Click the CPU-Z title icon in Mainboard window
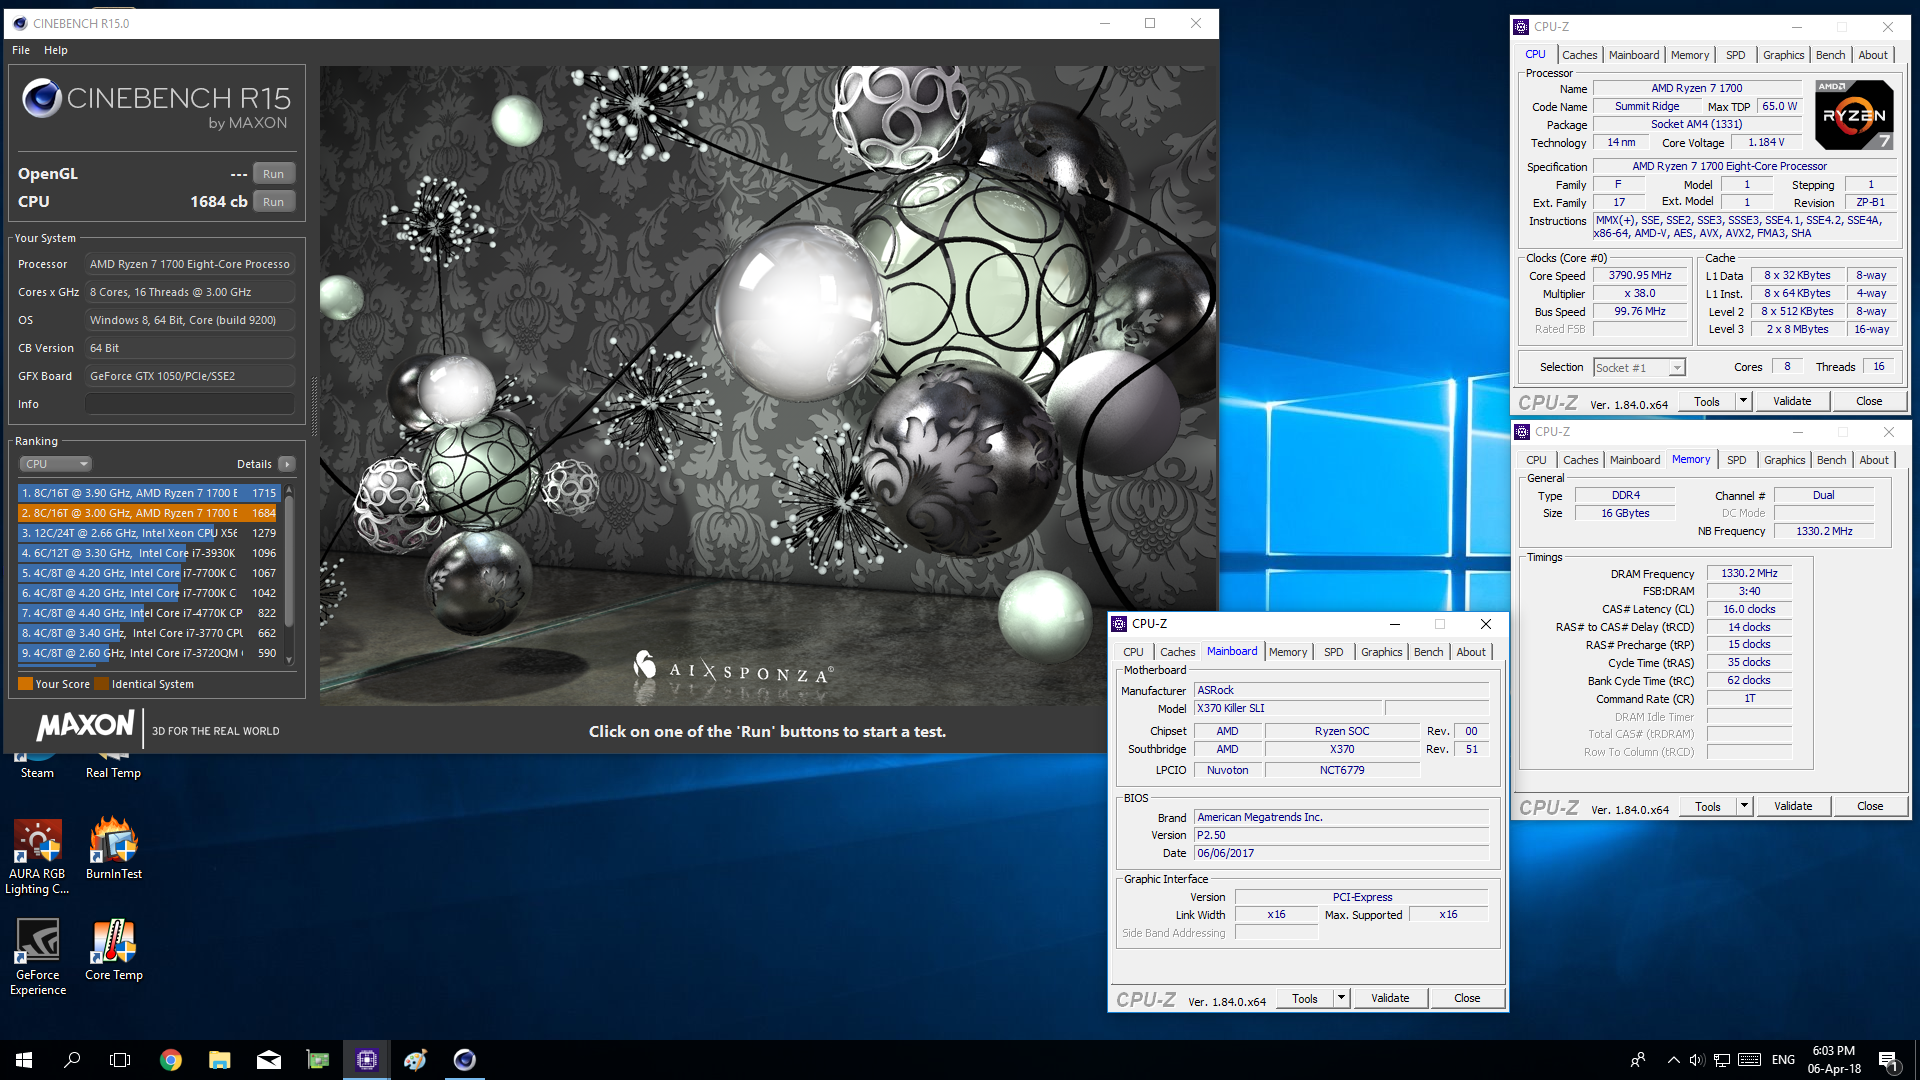Screen dimensions: 1920x1080 pos(1120,623)
